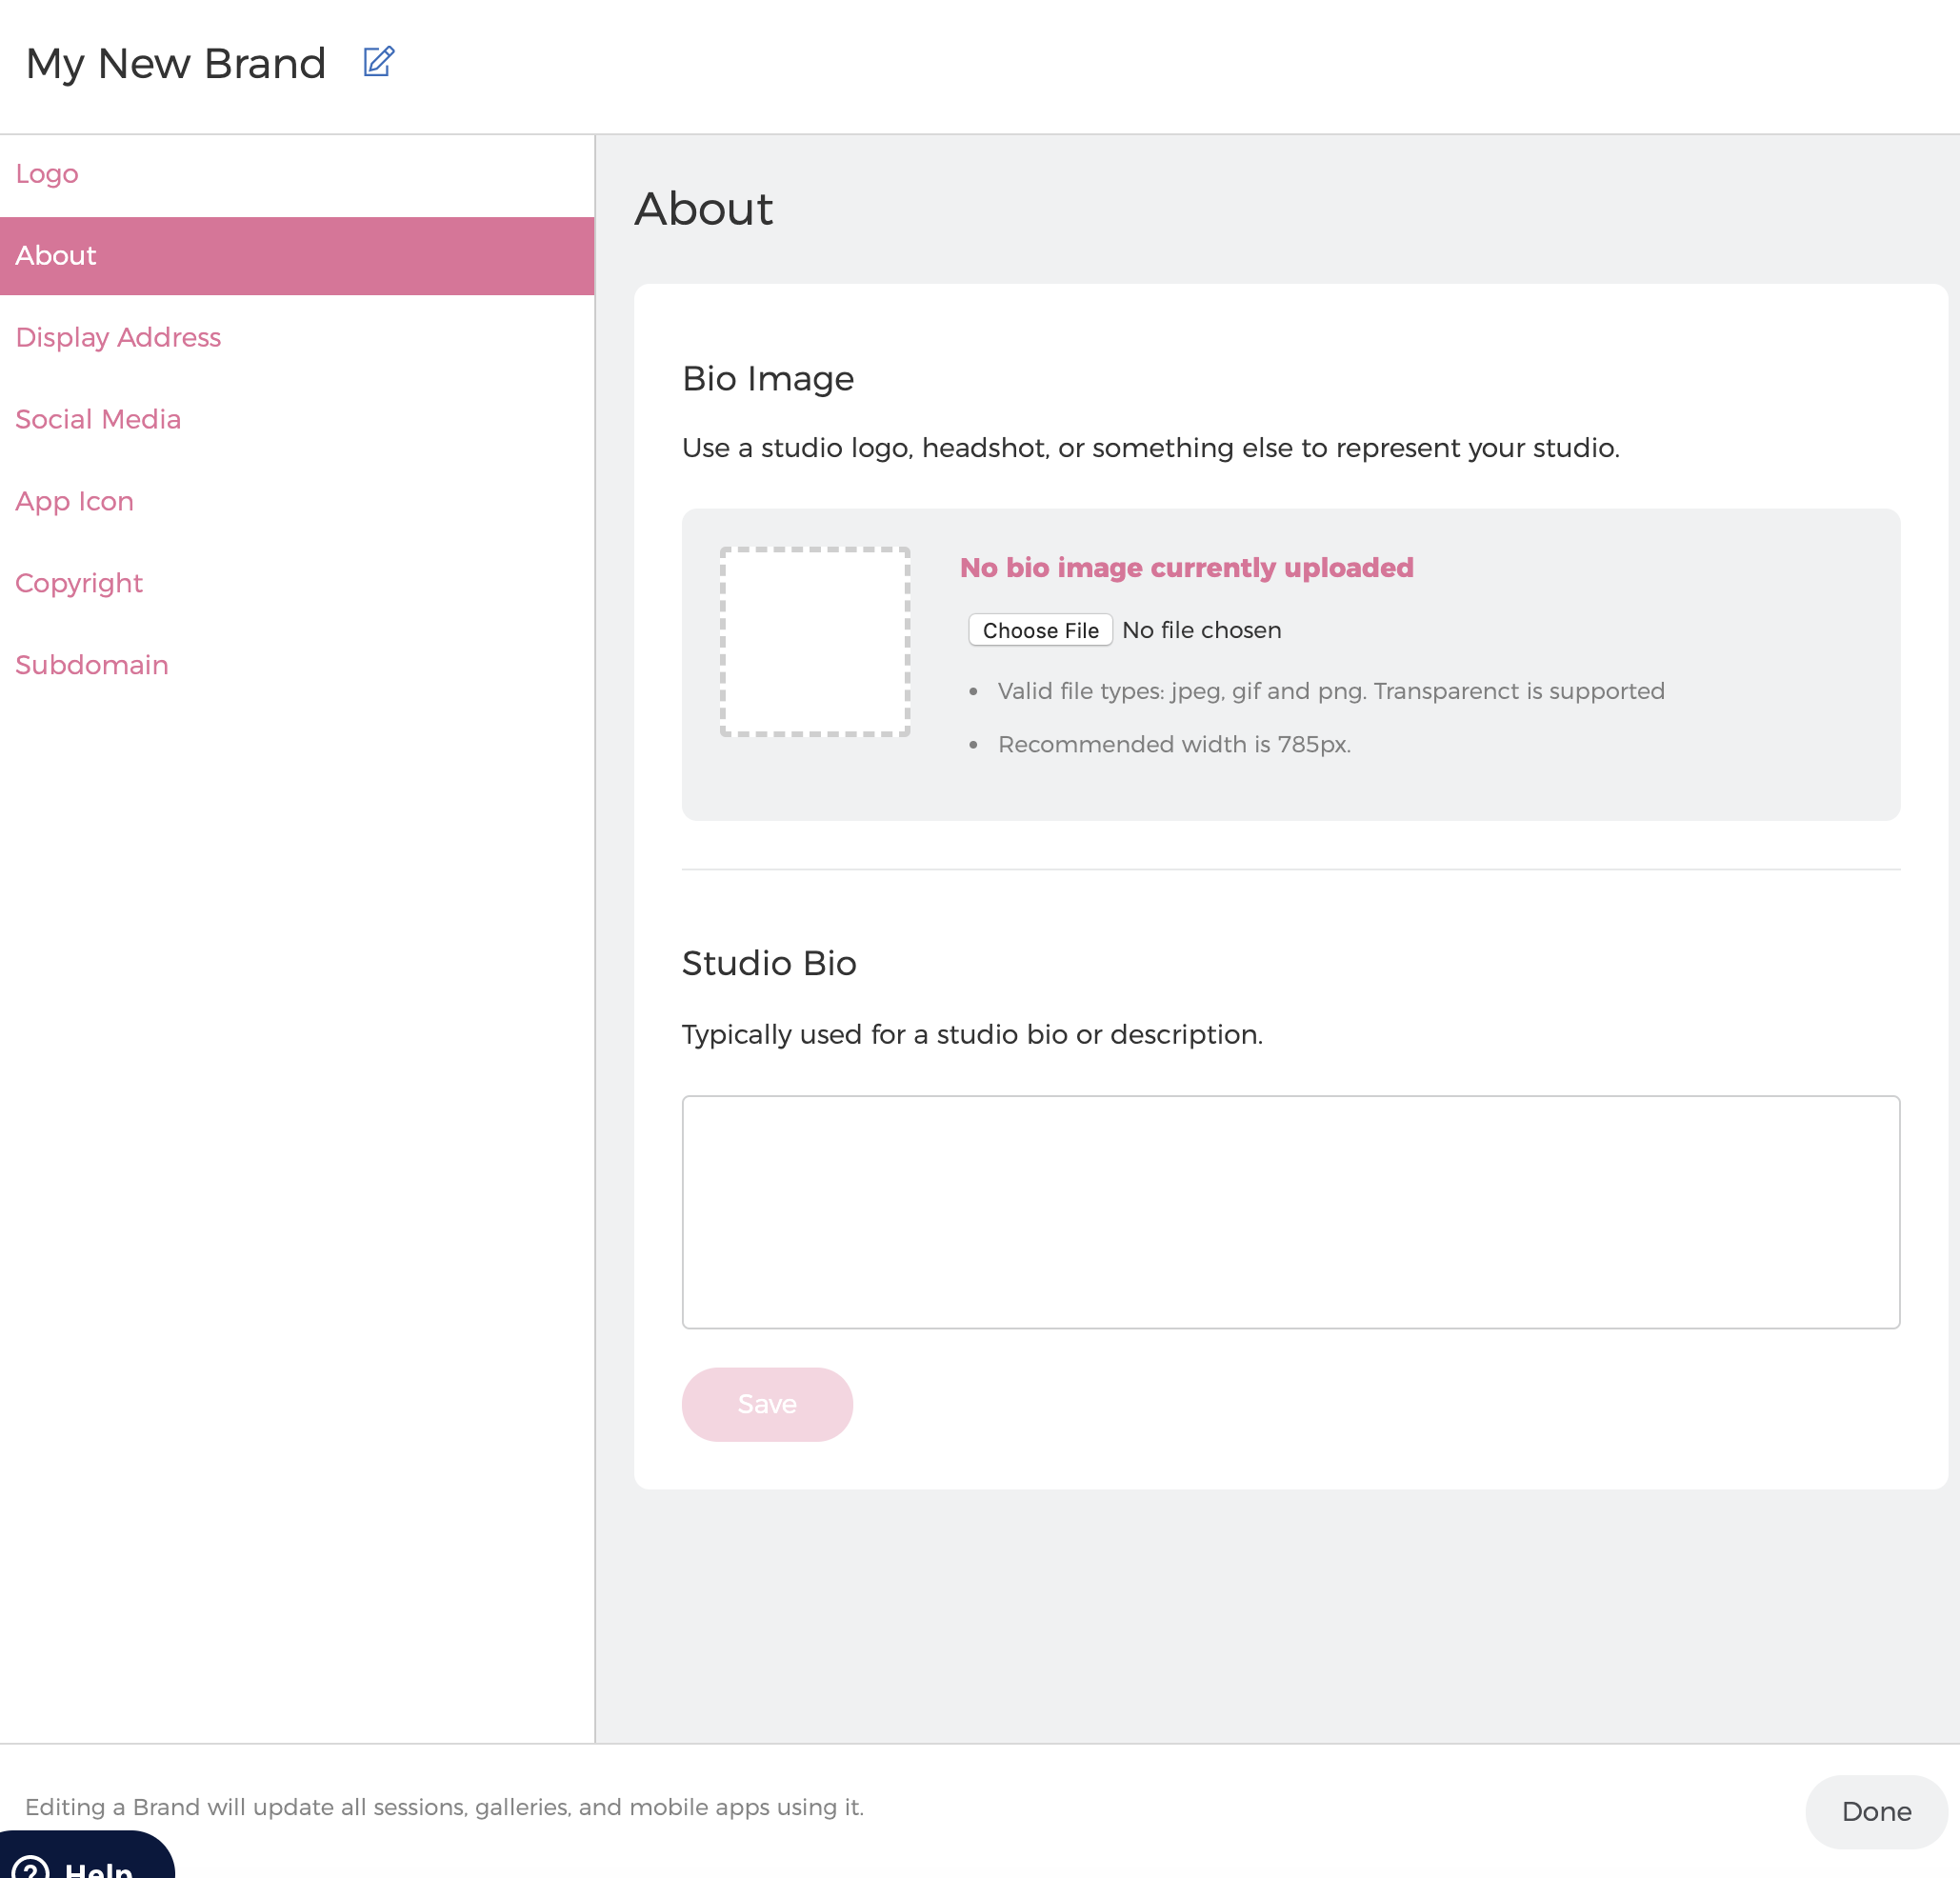
Task: Click 'Use a studio logo, headshot' description
Action: pyautogui.click(x=1150, y=448)
